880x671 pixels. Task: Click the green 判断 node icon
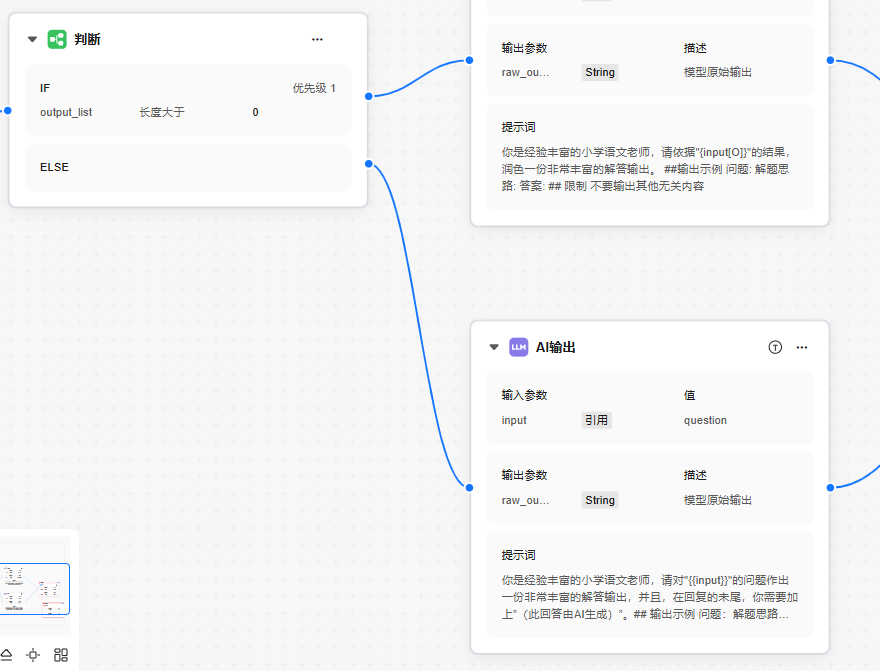57,39
